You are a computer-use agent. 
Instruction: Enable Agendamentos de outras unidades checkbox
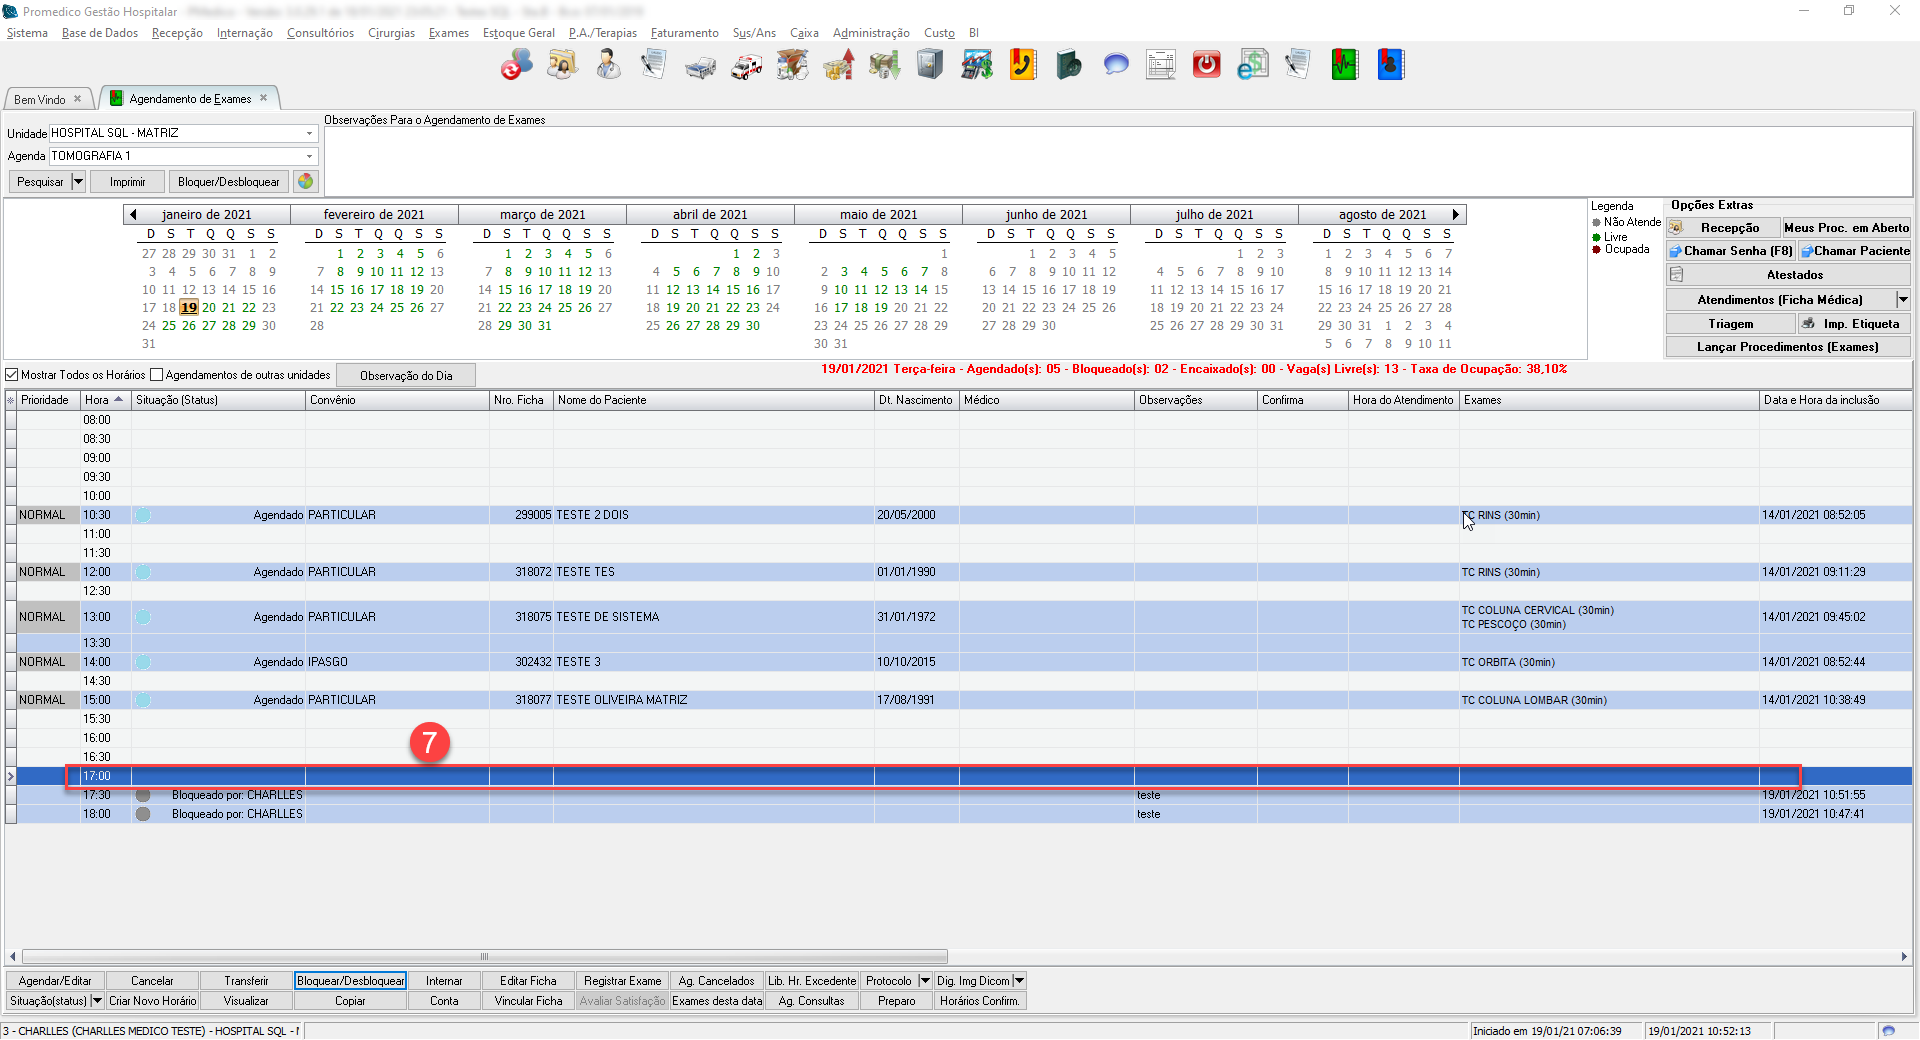[157, 375]
